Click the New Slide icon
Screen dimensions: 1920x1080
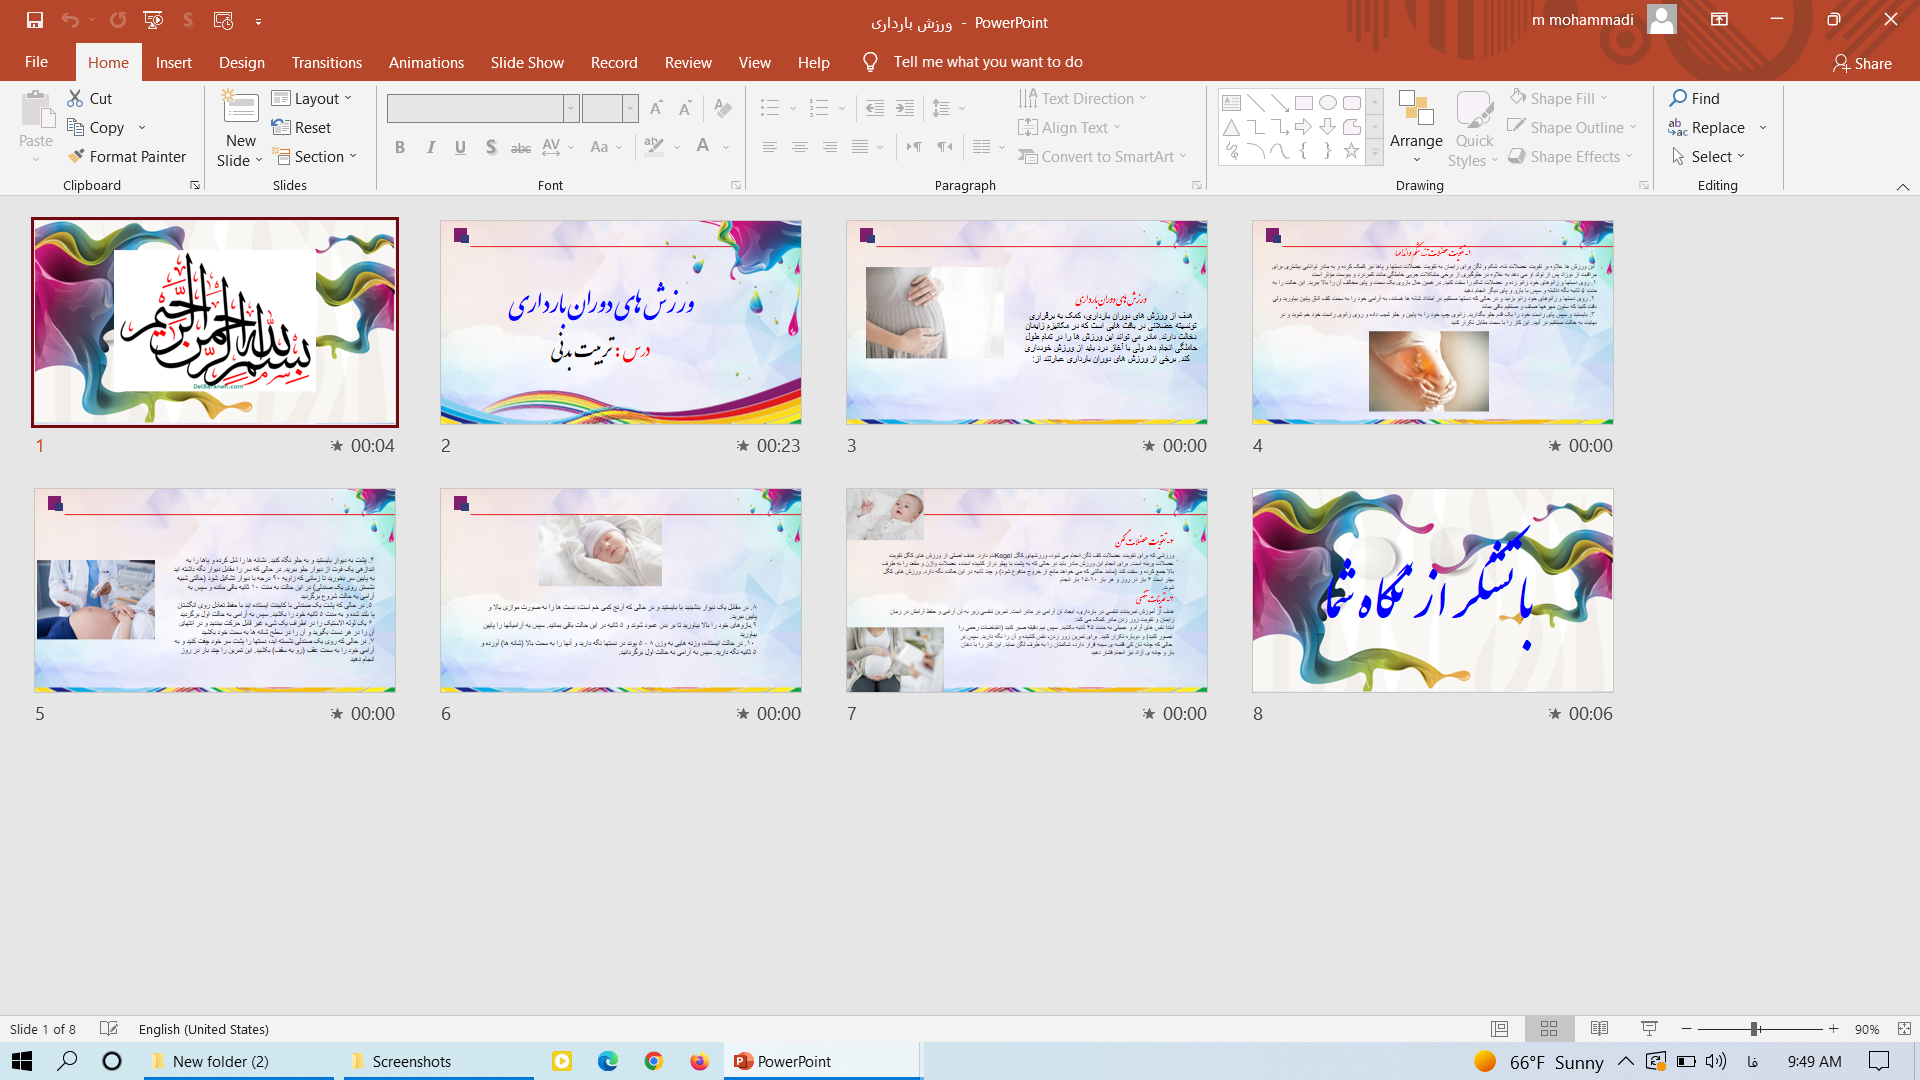(x=240, y=108)
